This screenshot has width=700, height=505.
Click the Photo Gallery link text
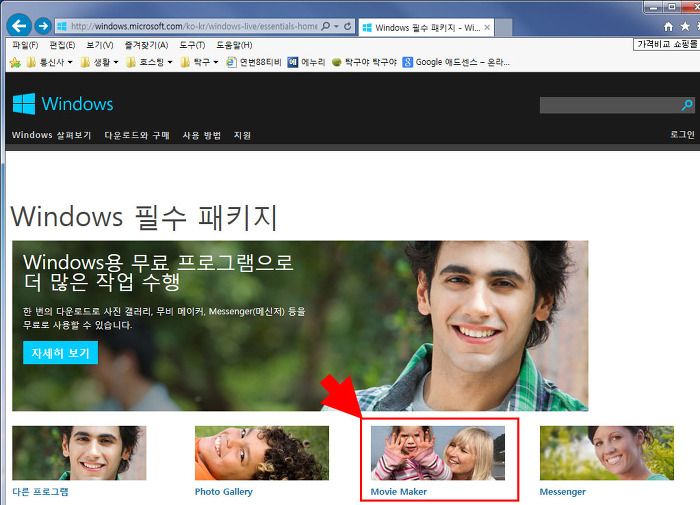tap(224, 492)
